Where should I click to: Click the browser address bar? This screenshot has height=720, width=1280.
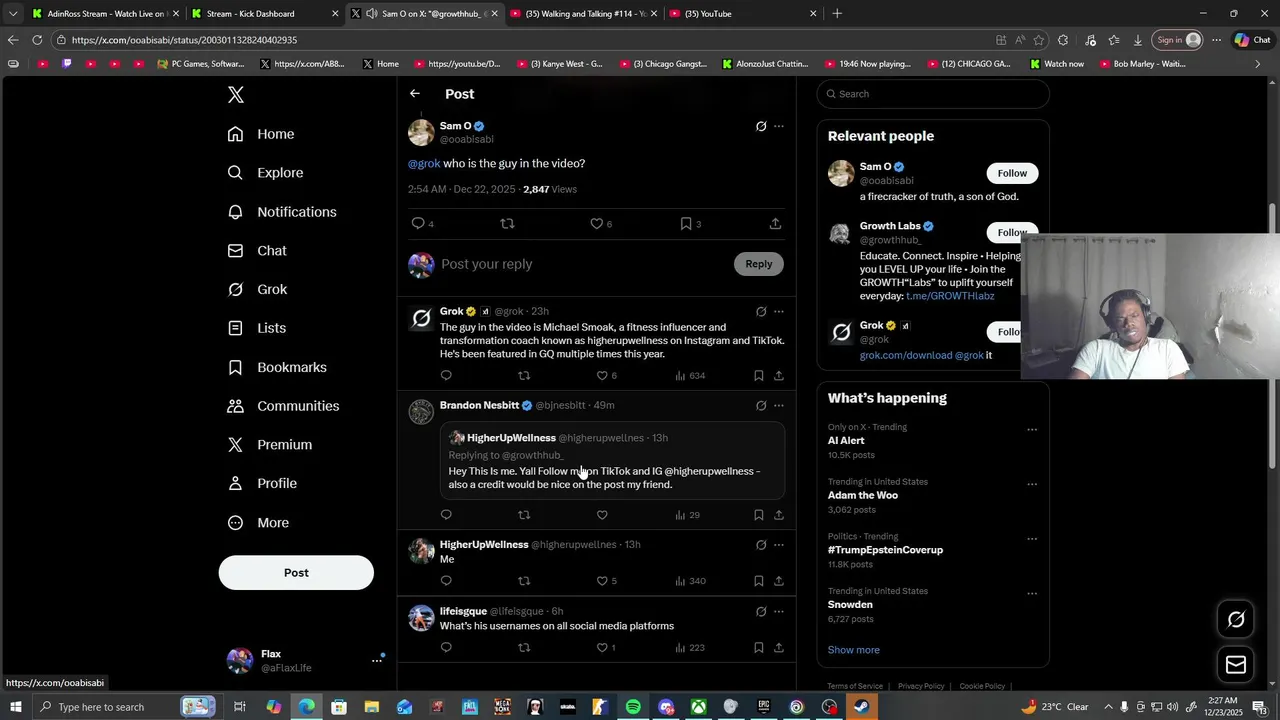[x=520, y=40]
